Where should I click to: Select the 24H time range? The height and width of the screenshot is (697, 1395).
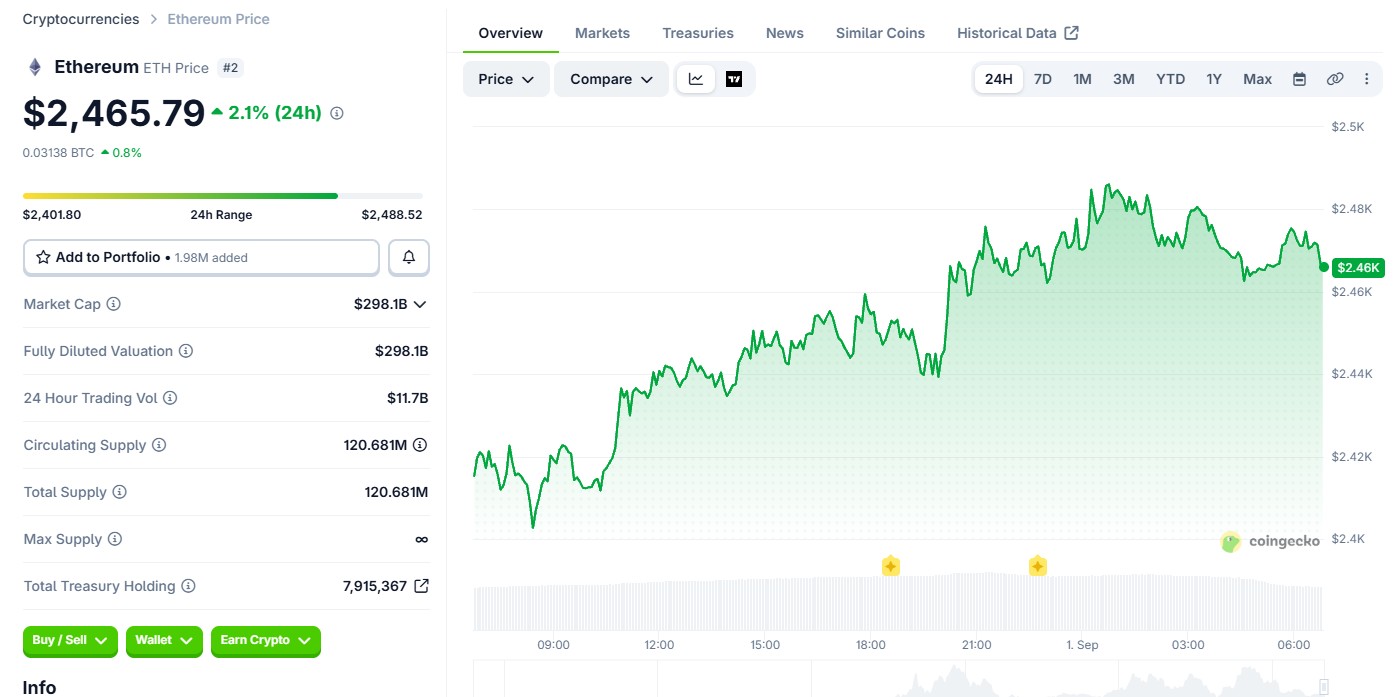(x=998, y=79)
